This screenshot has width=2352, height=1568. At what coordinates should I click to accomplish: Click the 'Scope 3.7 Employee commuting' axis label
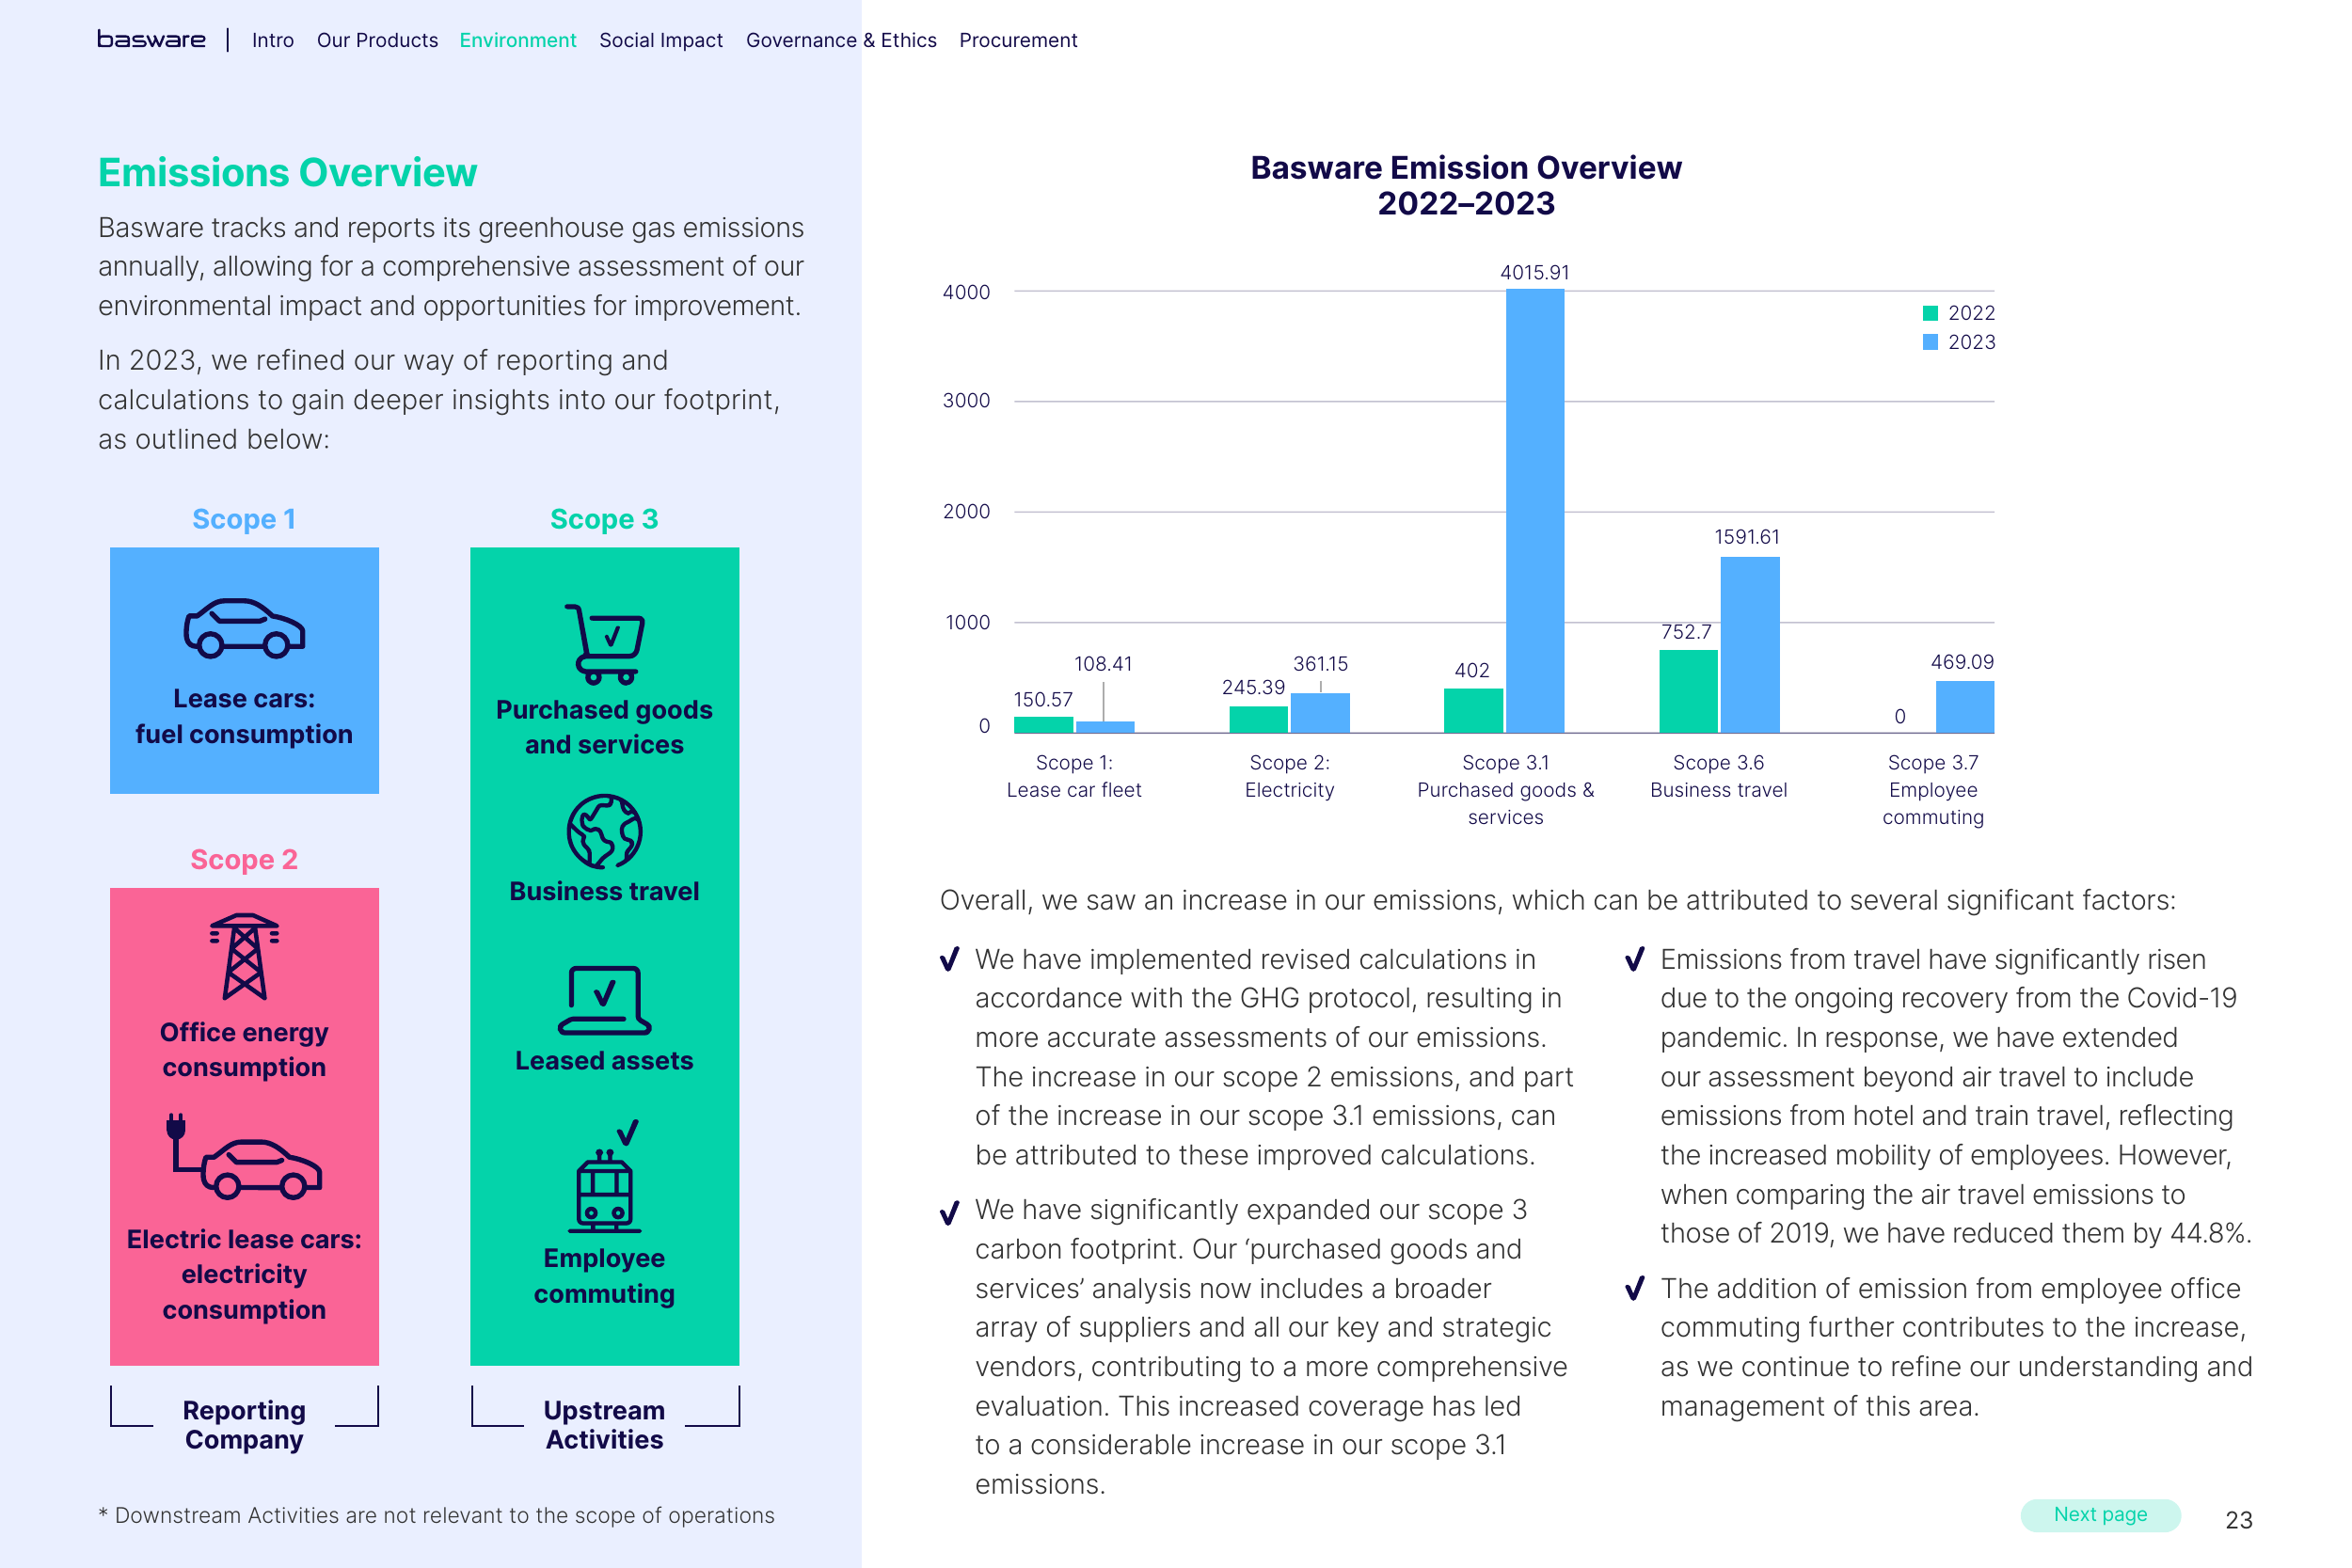click(x=1933, y=790)
